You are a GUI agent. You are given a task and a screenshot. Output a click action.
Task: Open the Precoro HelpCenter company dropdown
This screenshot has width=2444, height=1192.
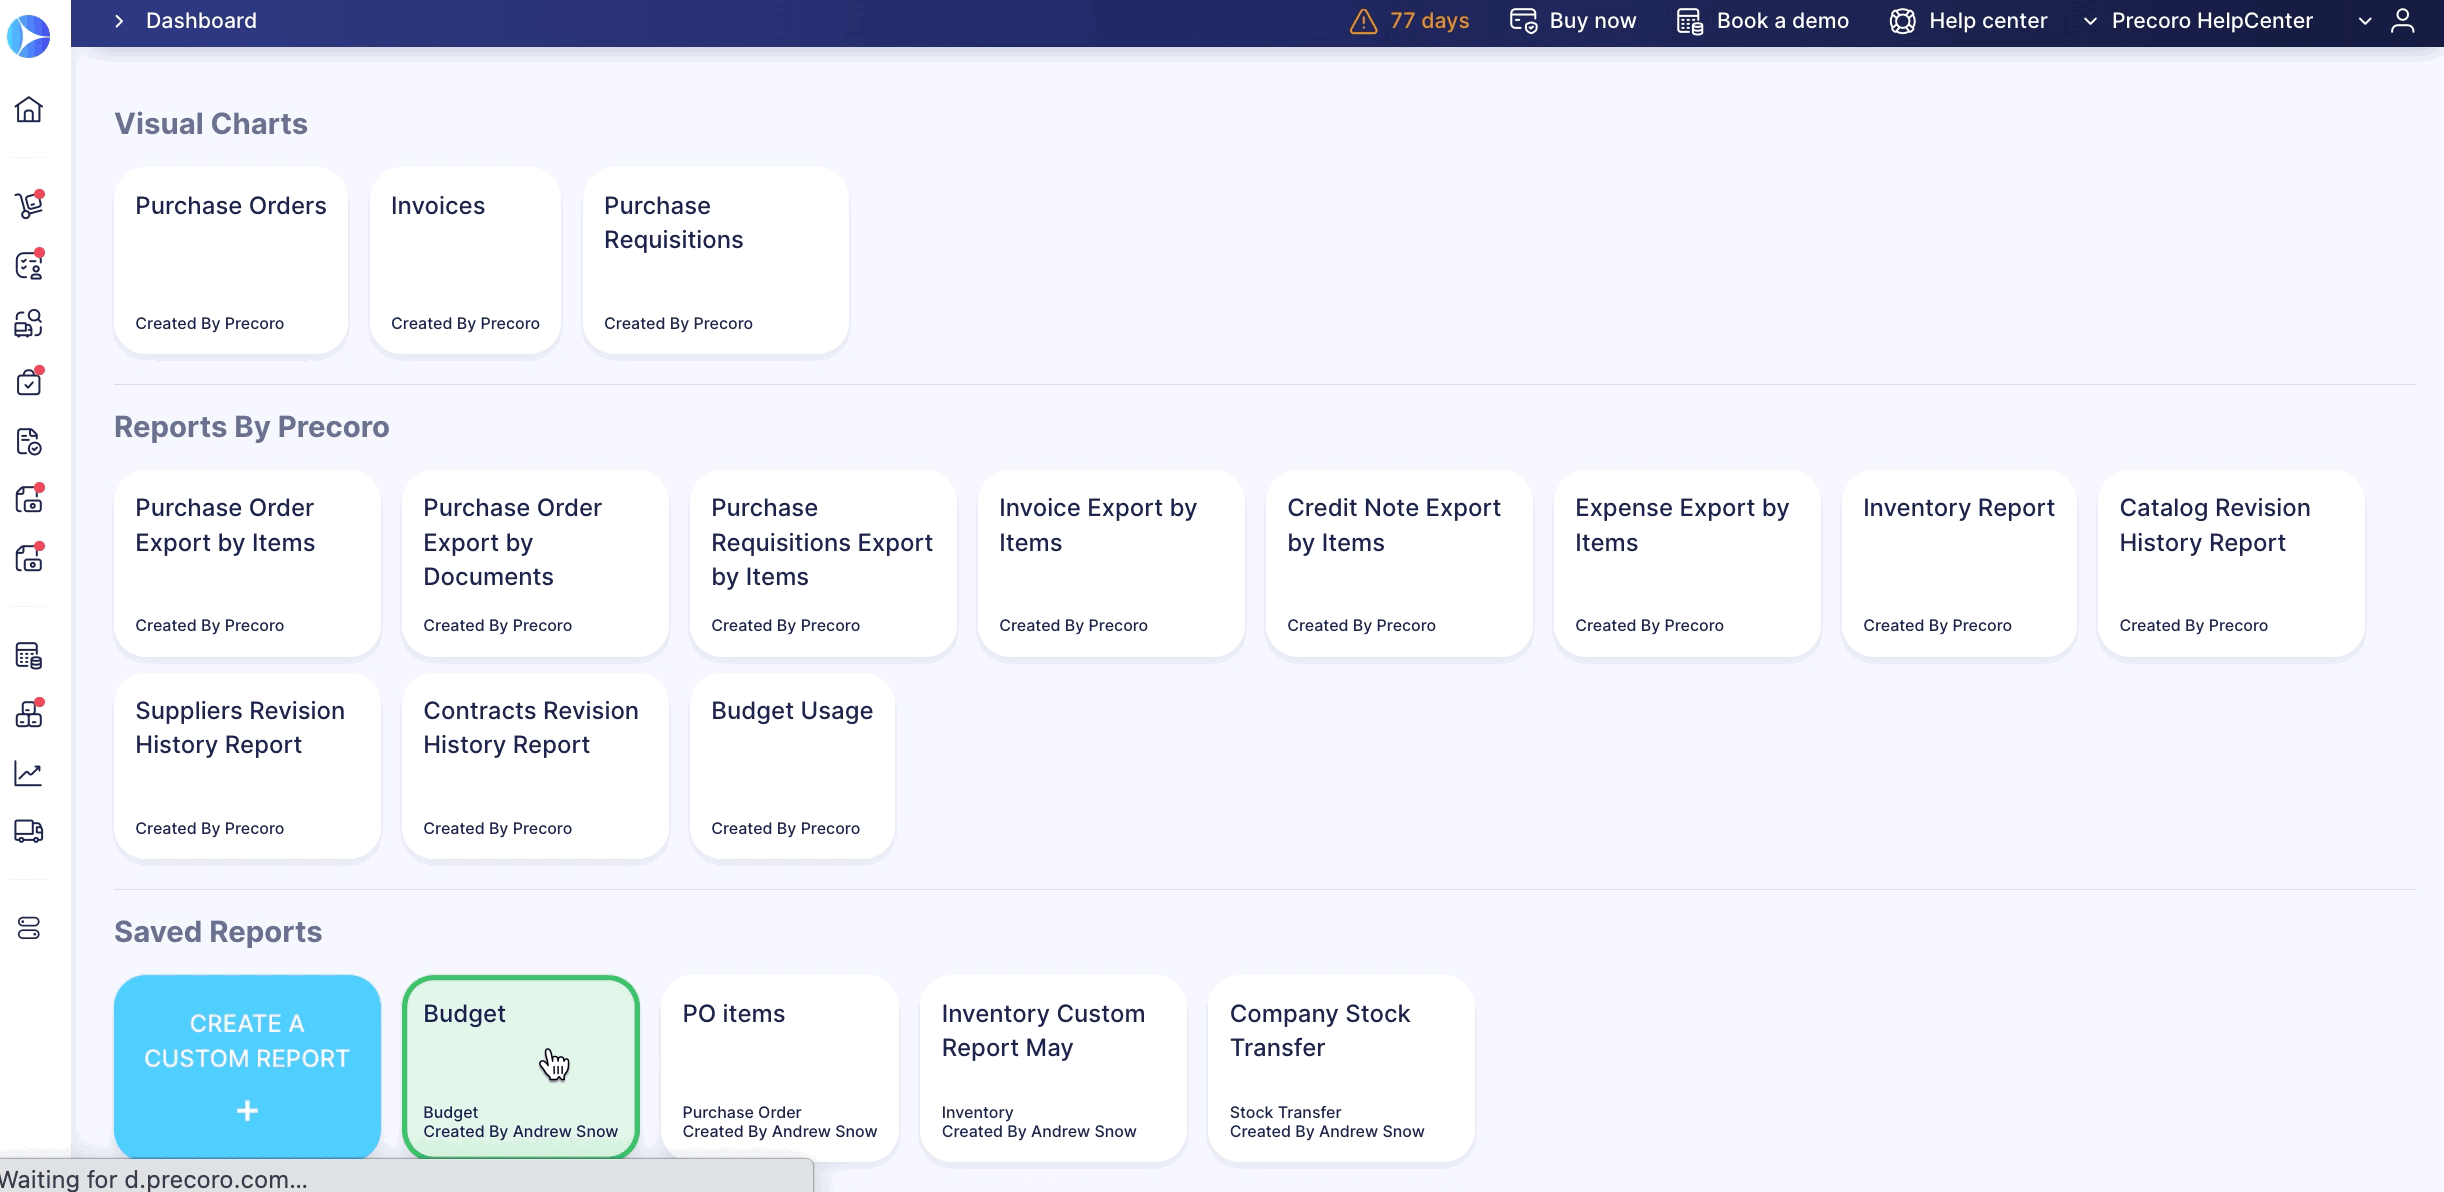(x=2198, y=21)
